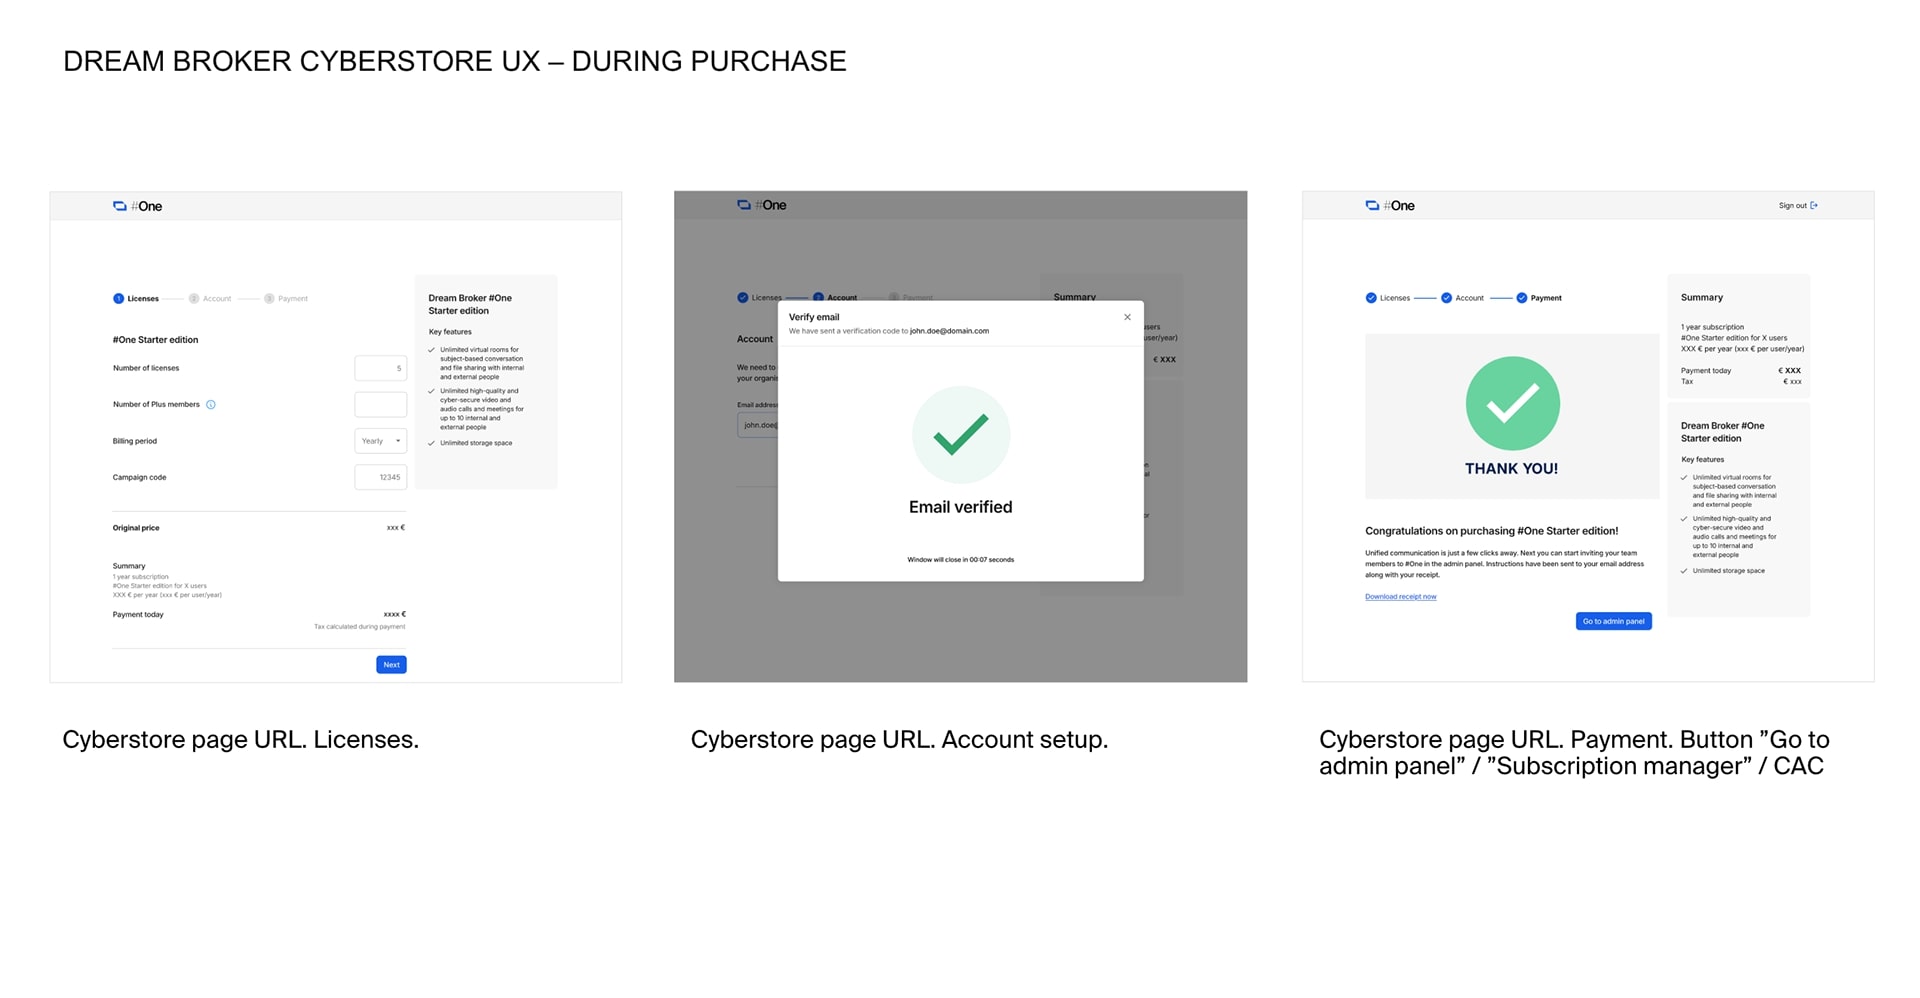
Task: Click caption 'Cyberstore page URL. Licenses.'
Action: pos(240,740)
